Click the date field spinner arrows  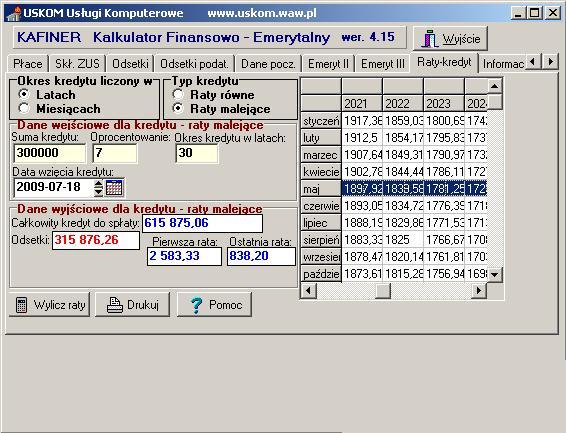99,188
